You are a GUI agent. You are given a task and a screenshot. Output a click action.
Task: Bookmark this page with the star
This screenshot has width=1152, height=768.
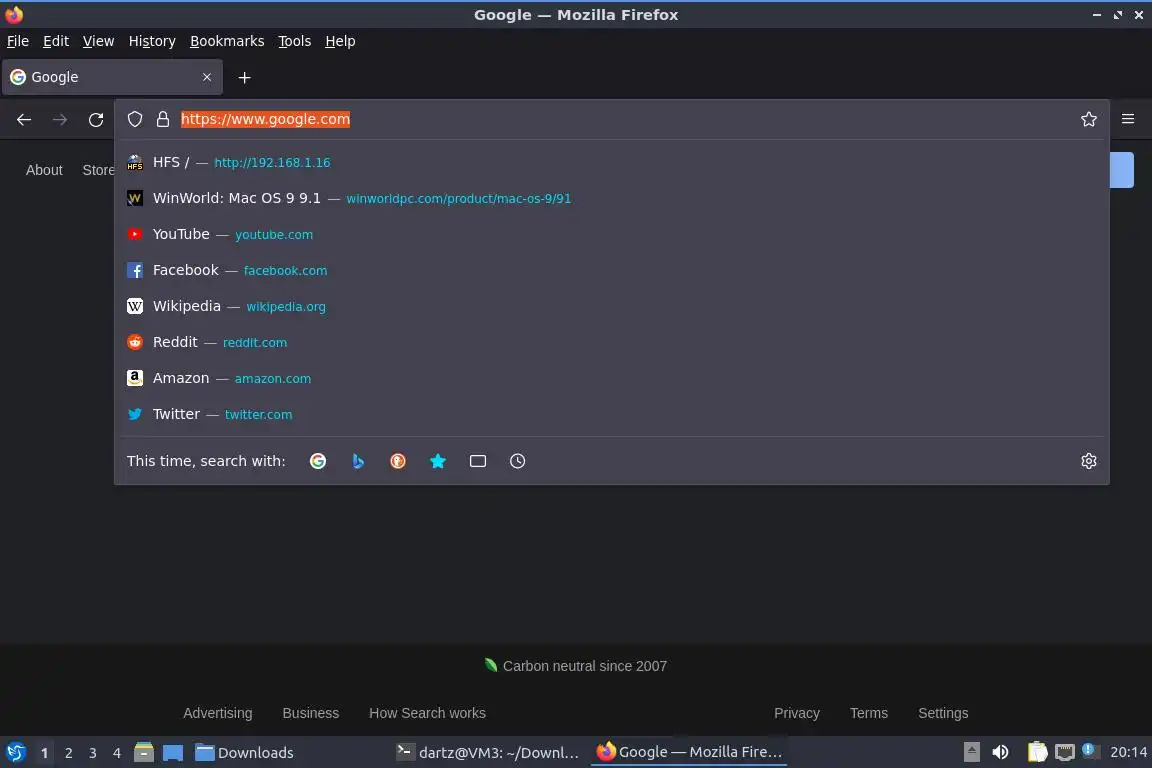click(1089, 119)
